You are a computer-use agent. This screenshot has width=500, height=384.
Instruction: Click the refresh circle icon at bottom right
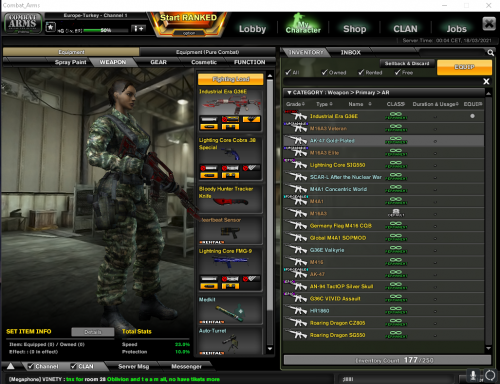pos(490,376)
